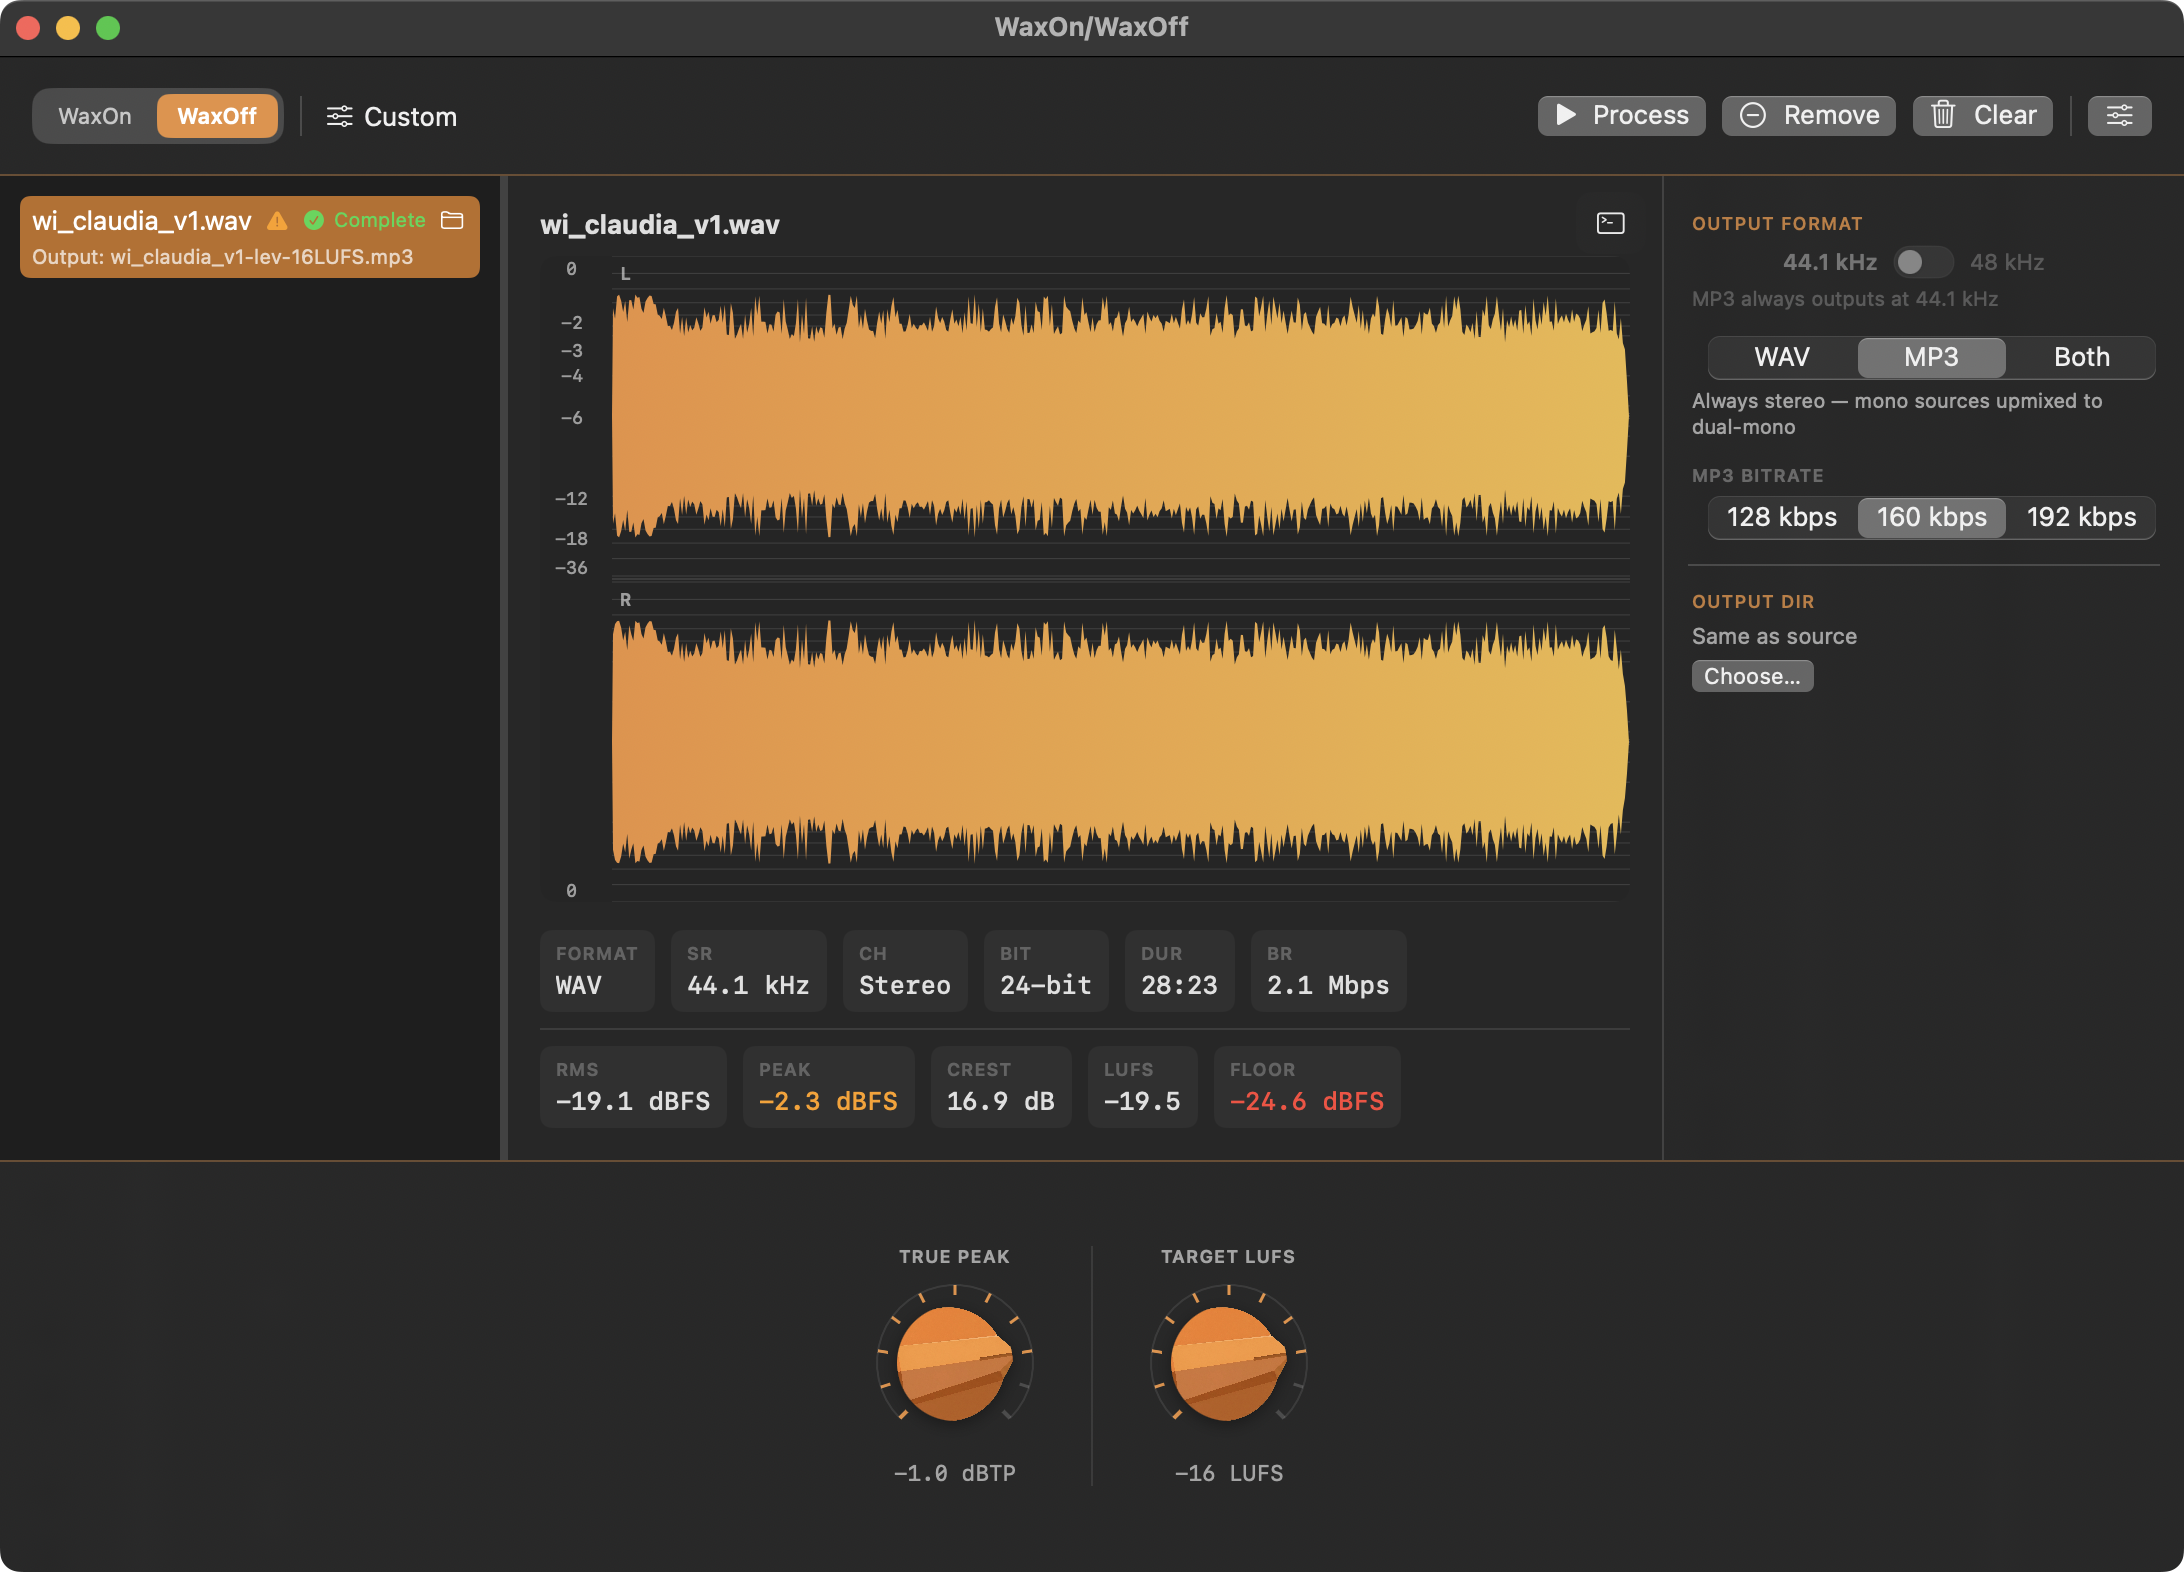Screen dimensions: 2184x1572
Task: Close the WaxOn/WaxOff window
Action: tap(28, 28)
